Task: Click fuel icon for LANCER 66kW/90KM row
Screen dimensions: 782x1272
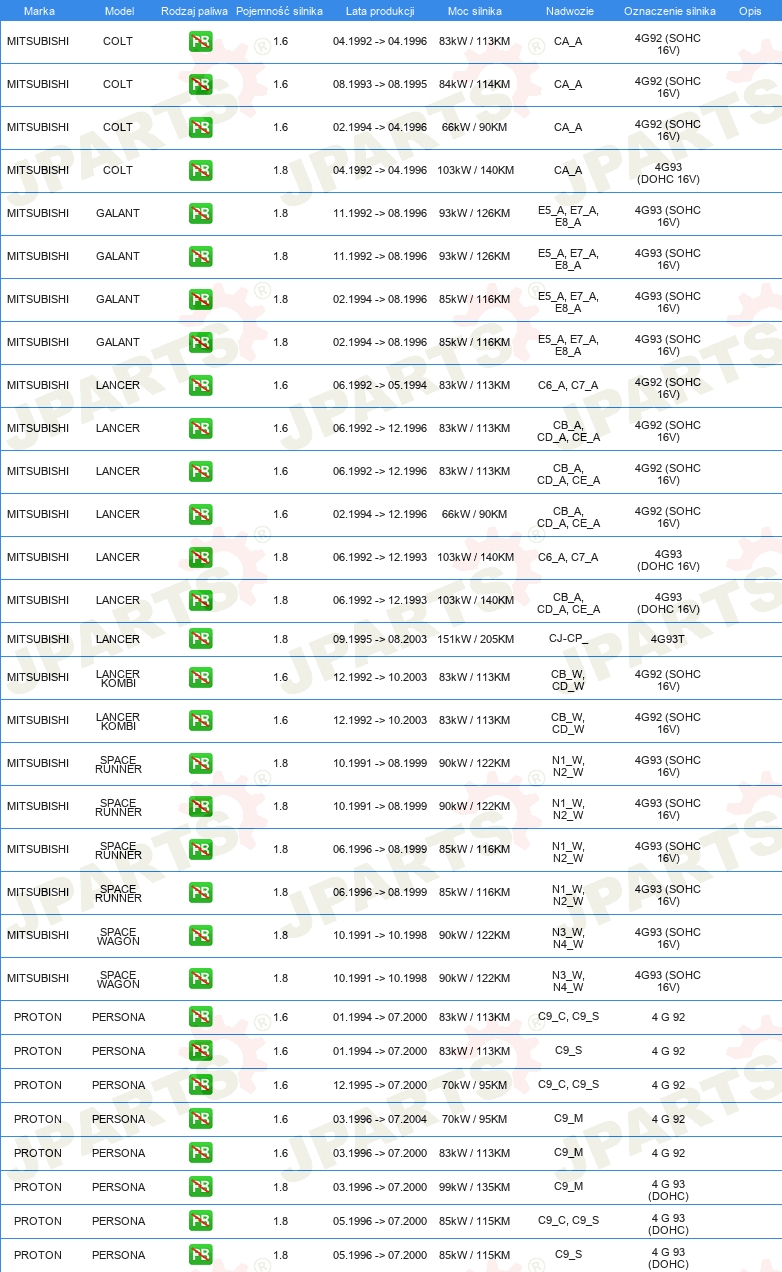Action: (x=200, y=515)
